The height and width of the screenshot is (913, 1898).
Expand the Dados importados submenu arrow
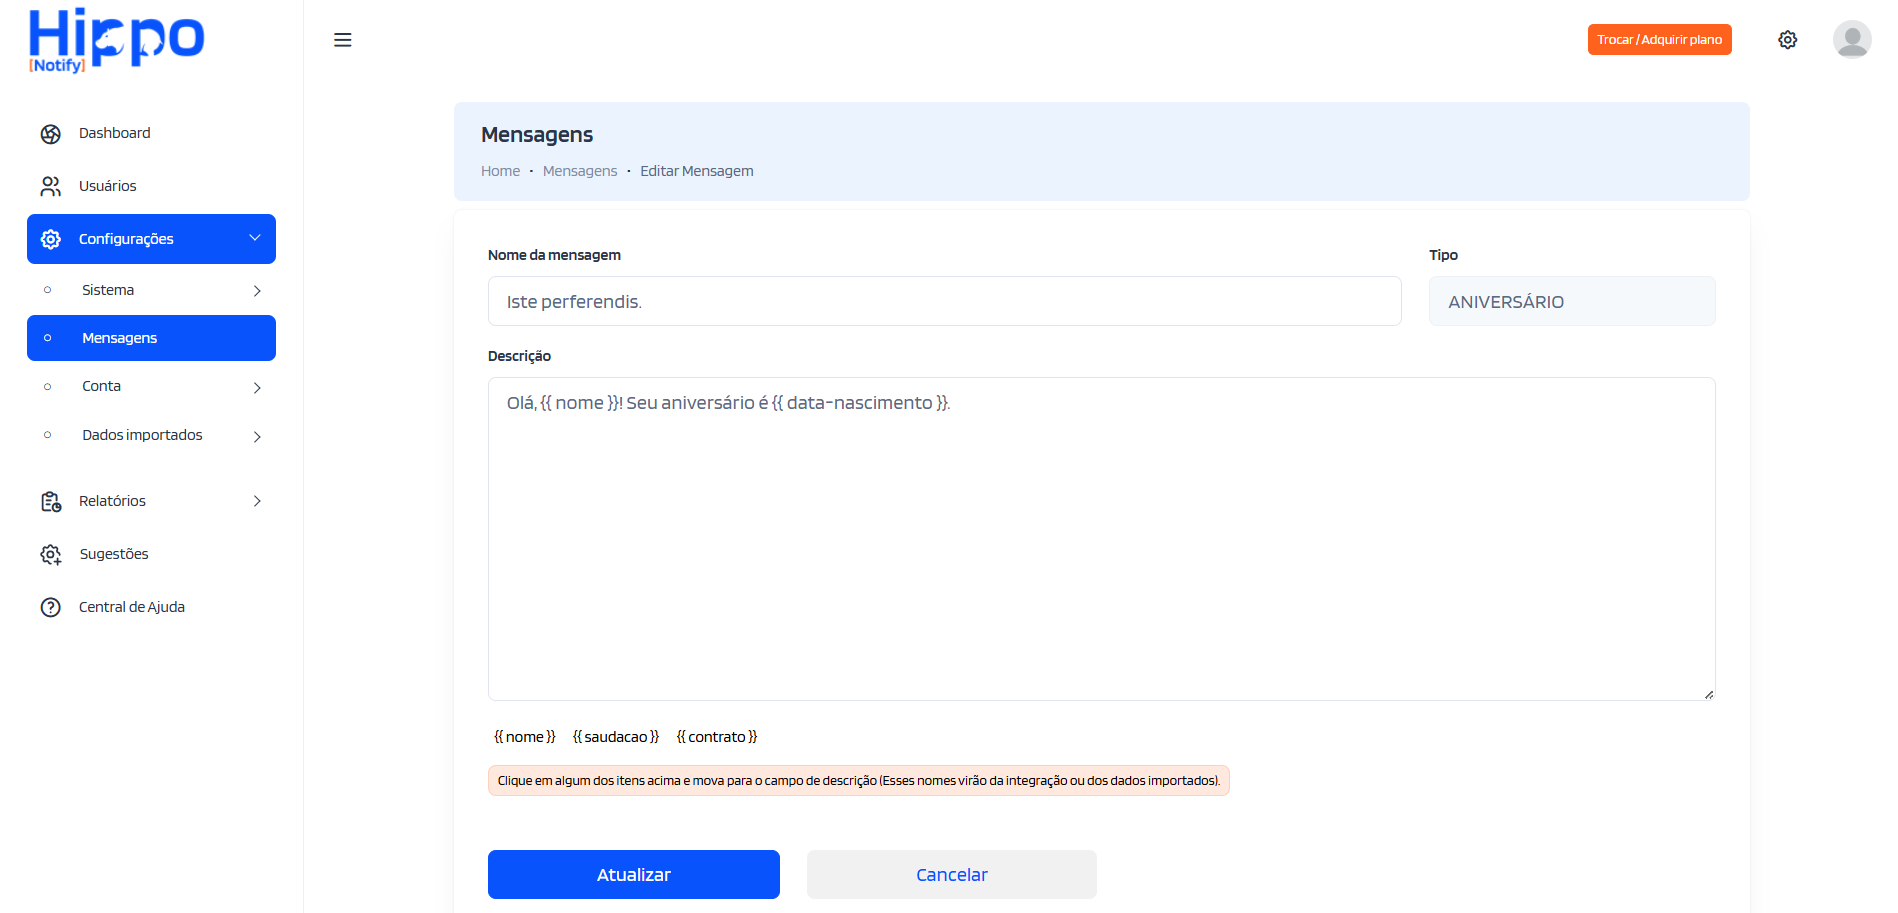(x=257, y=437)
